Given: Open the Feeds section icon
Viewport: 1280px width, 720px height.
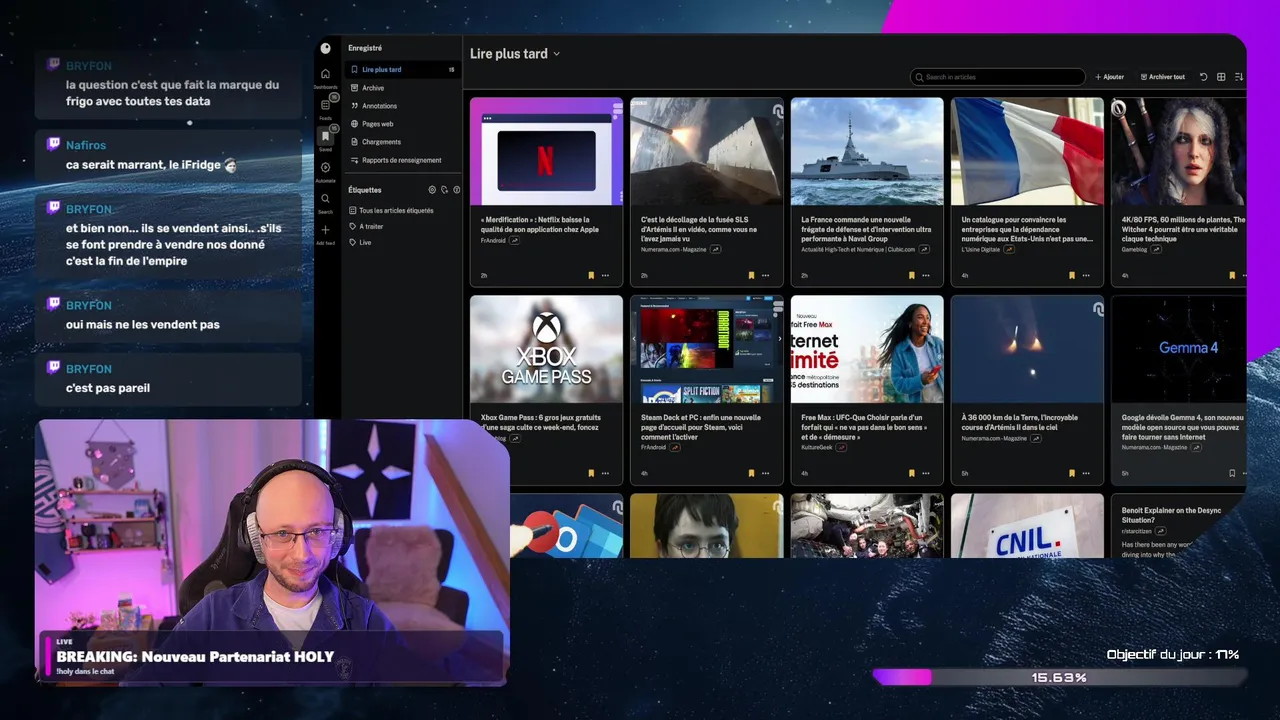Looking at the screenshot, I should [x=325, y=105].
